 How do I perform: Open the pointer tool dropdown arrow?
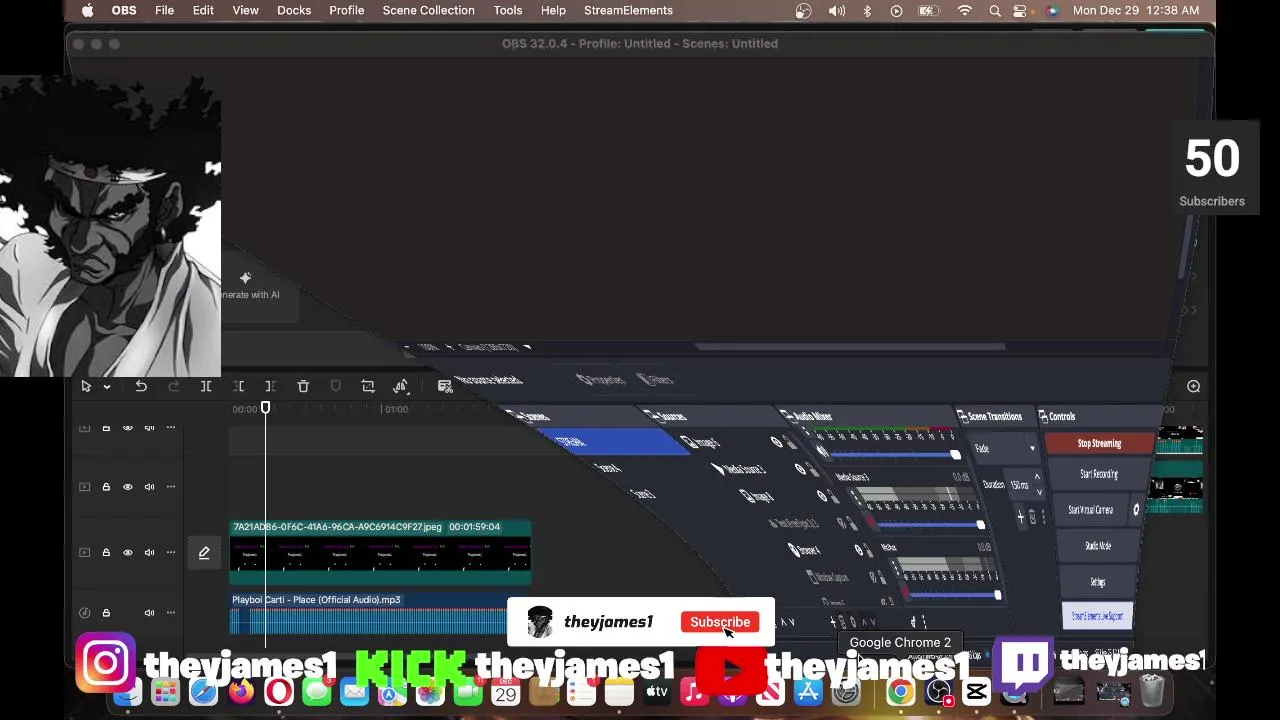click(106, 387)
